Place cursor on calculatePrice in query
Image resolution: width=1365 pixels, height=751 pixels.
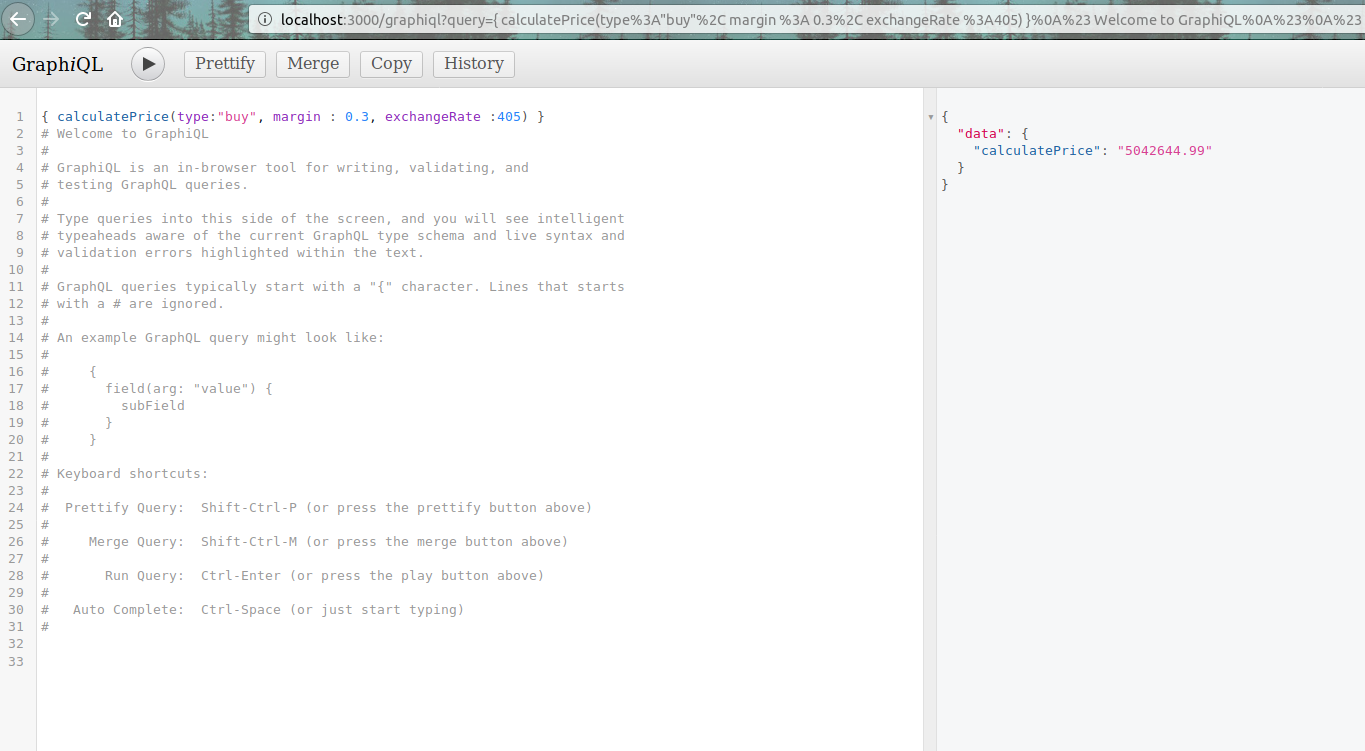point(113,117)
